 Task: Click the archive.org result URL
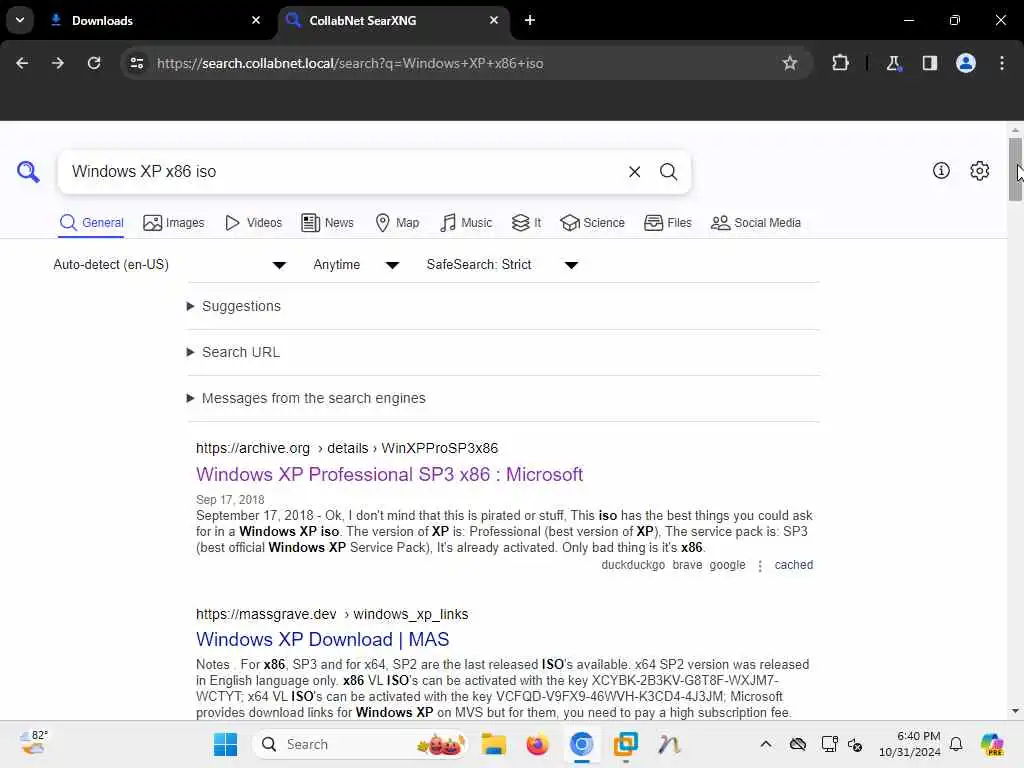(347, 448)
